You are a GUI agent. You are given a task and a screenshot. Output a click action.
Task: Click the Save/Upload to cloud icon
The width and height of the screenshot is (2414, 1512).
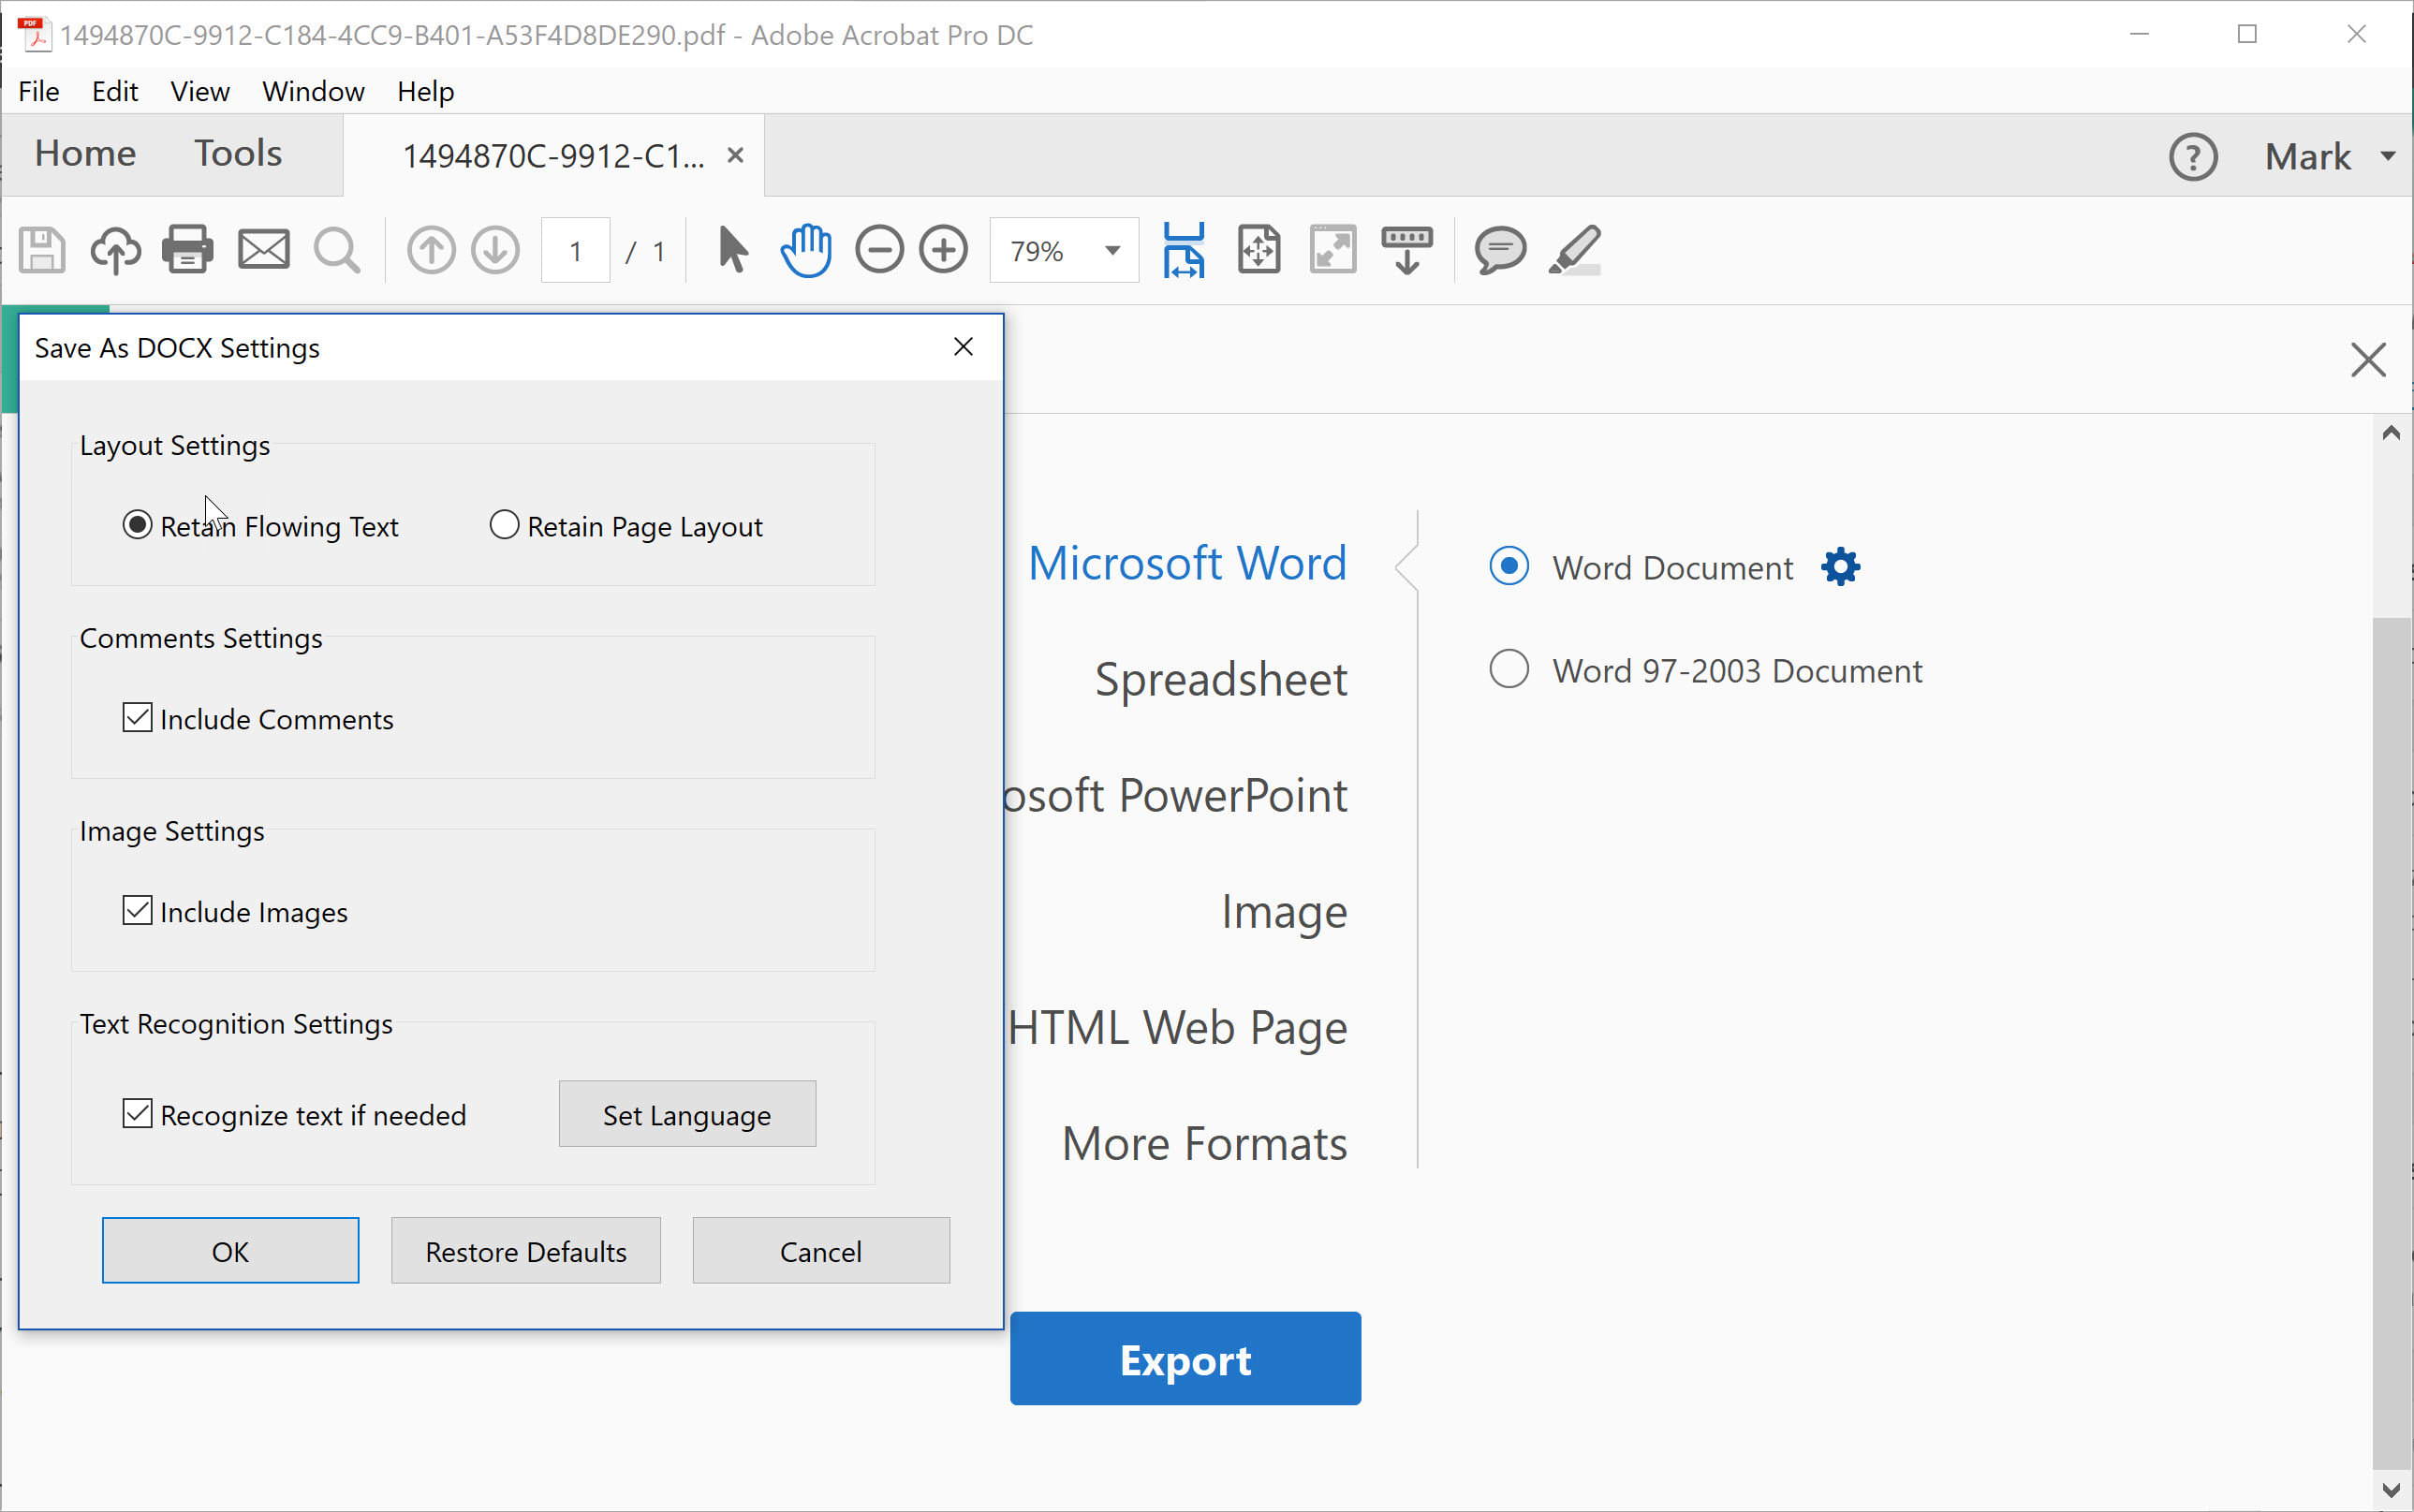click(113, 251)
